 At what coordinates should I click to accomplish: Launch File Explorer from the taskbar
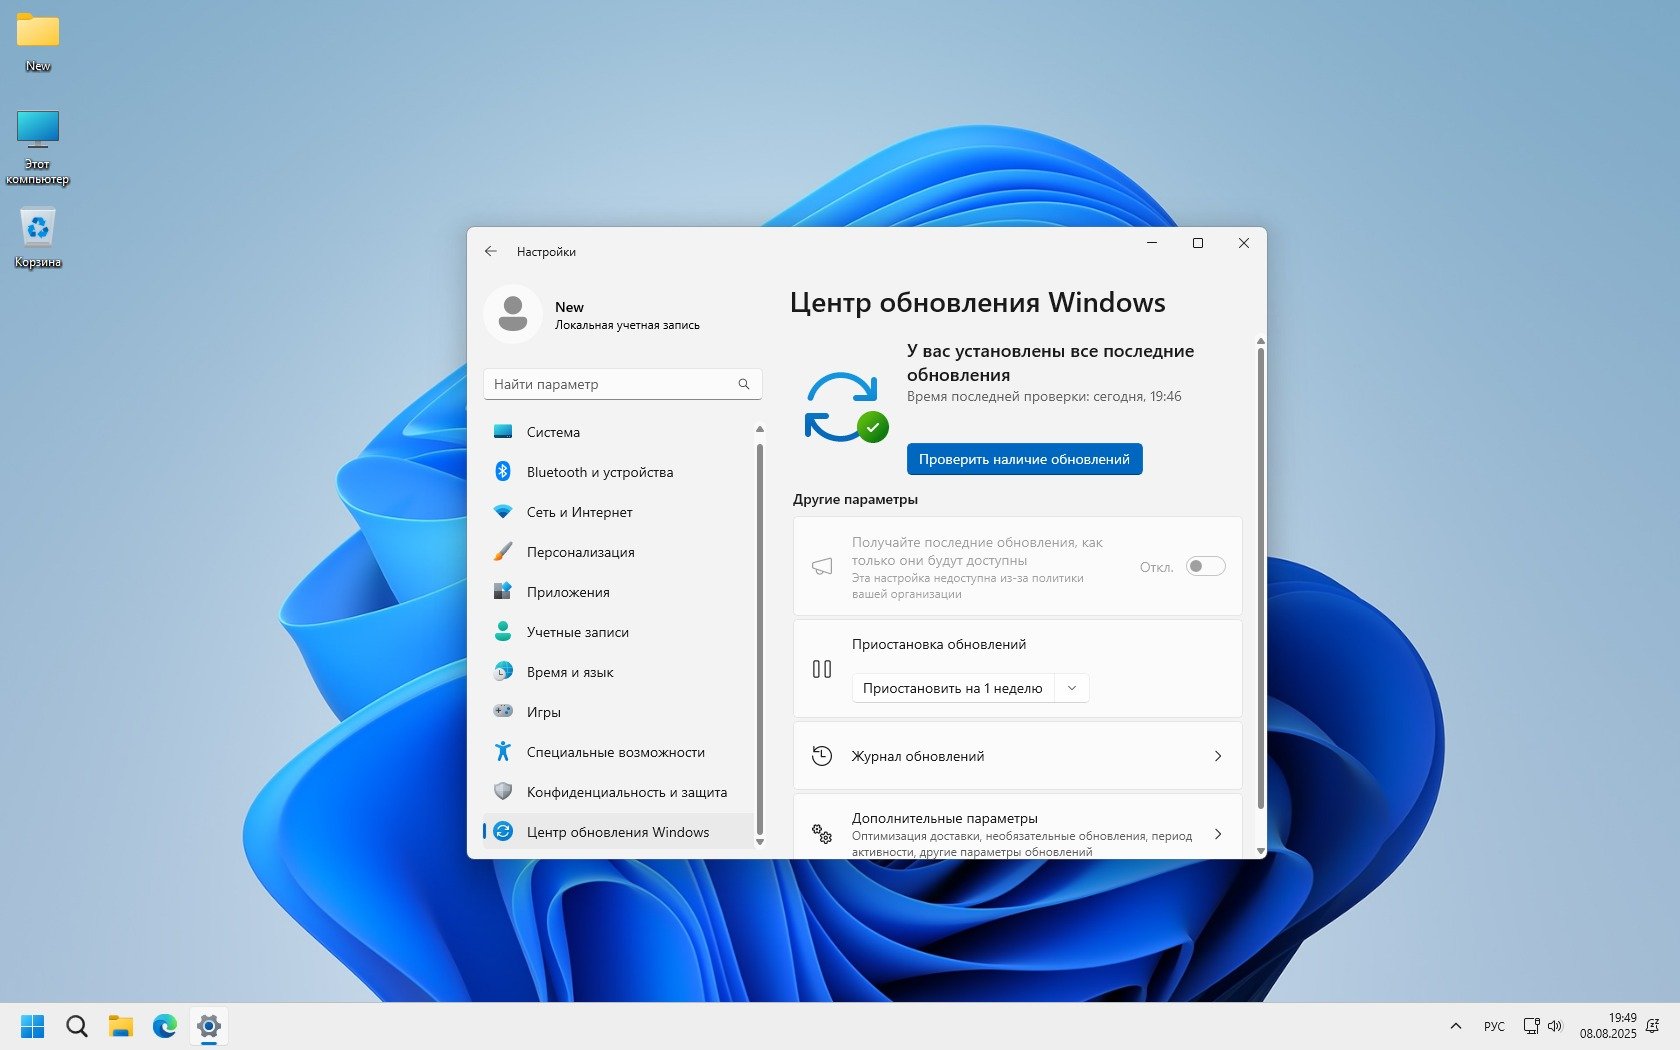[121, 1026]
